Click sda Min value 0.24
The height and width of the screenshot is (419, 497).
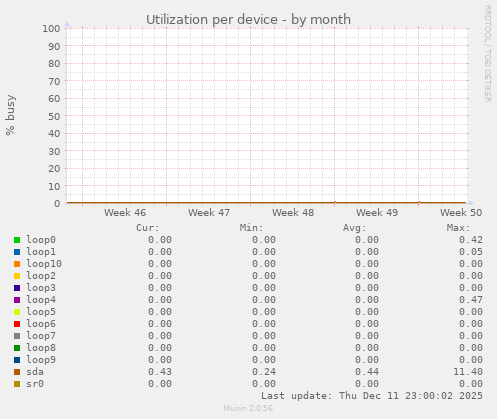(264, 372)
